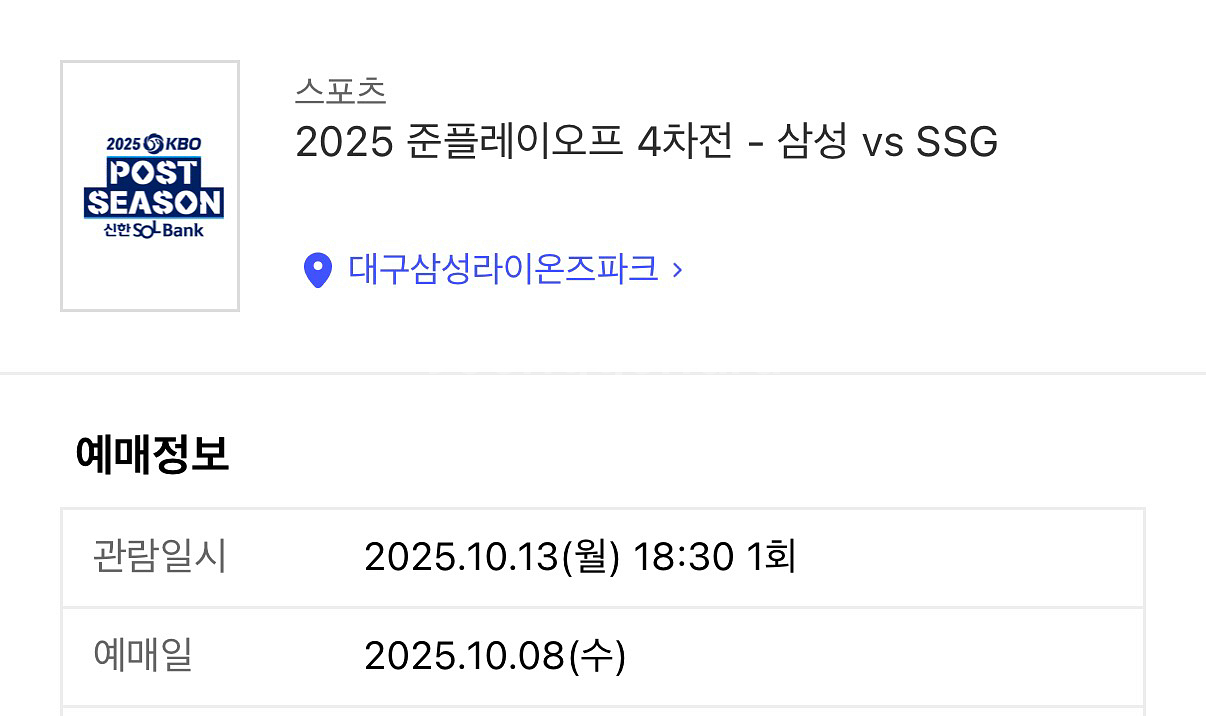Click the 1회 session text
This screenshot has width=1206, height=716.
pyautogui.click(x=772, y=557)
